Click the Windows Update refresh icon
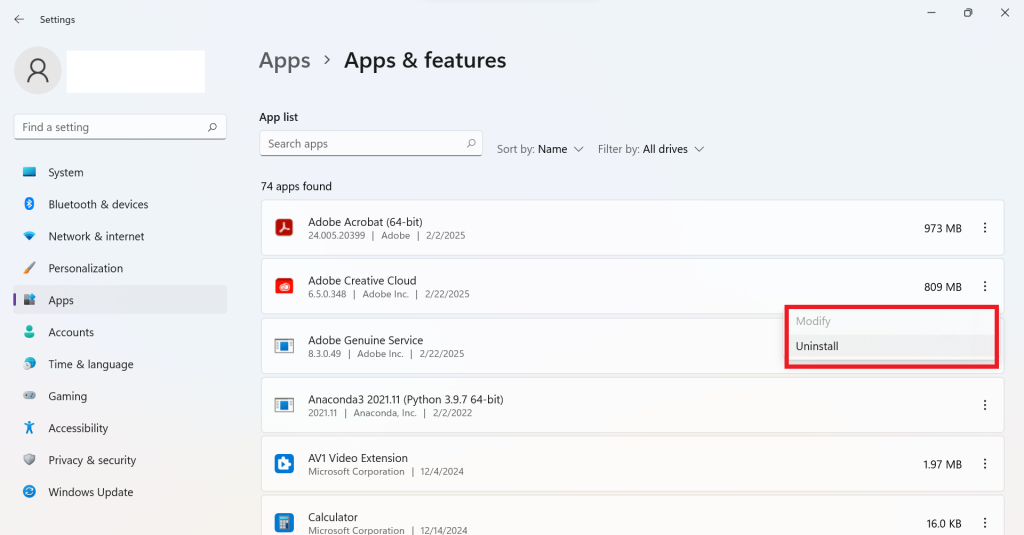Viewport: 1024px width, 535px height. (29, 491)
